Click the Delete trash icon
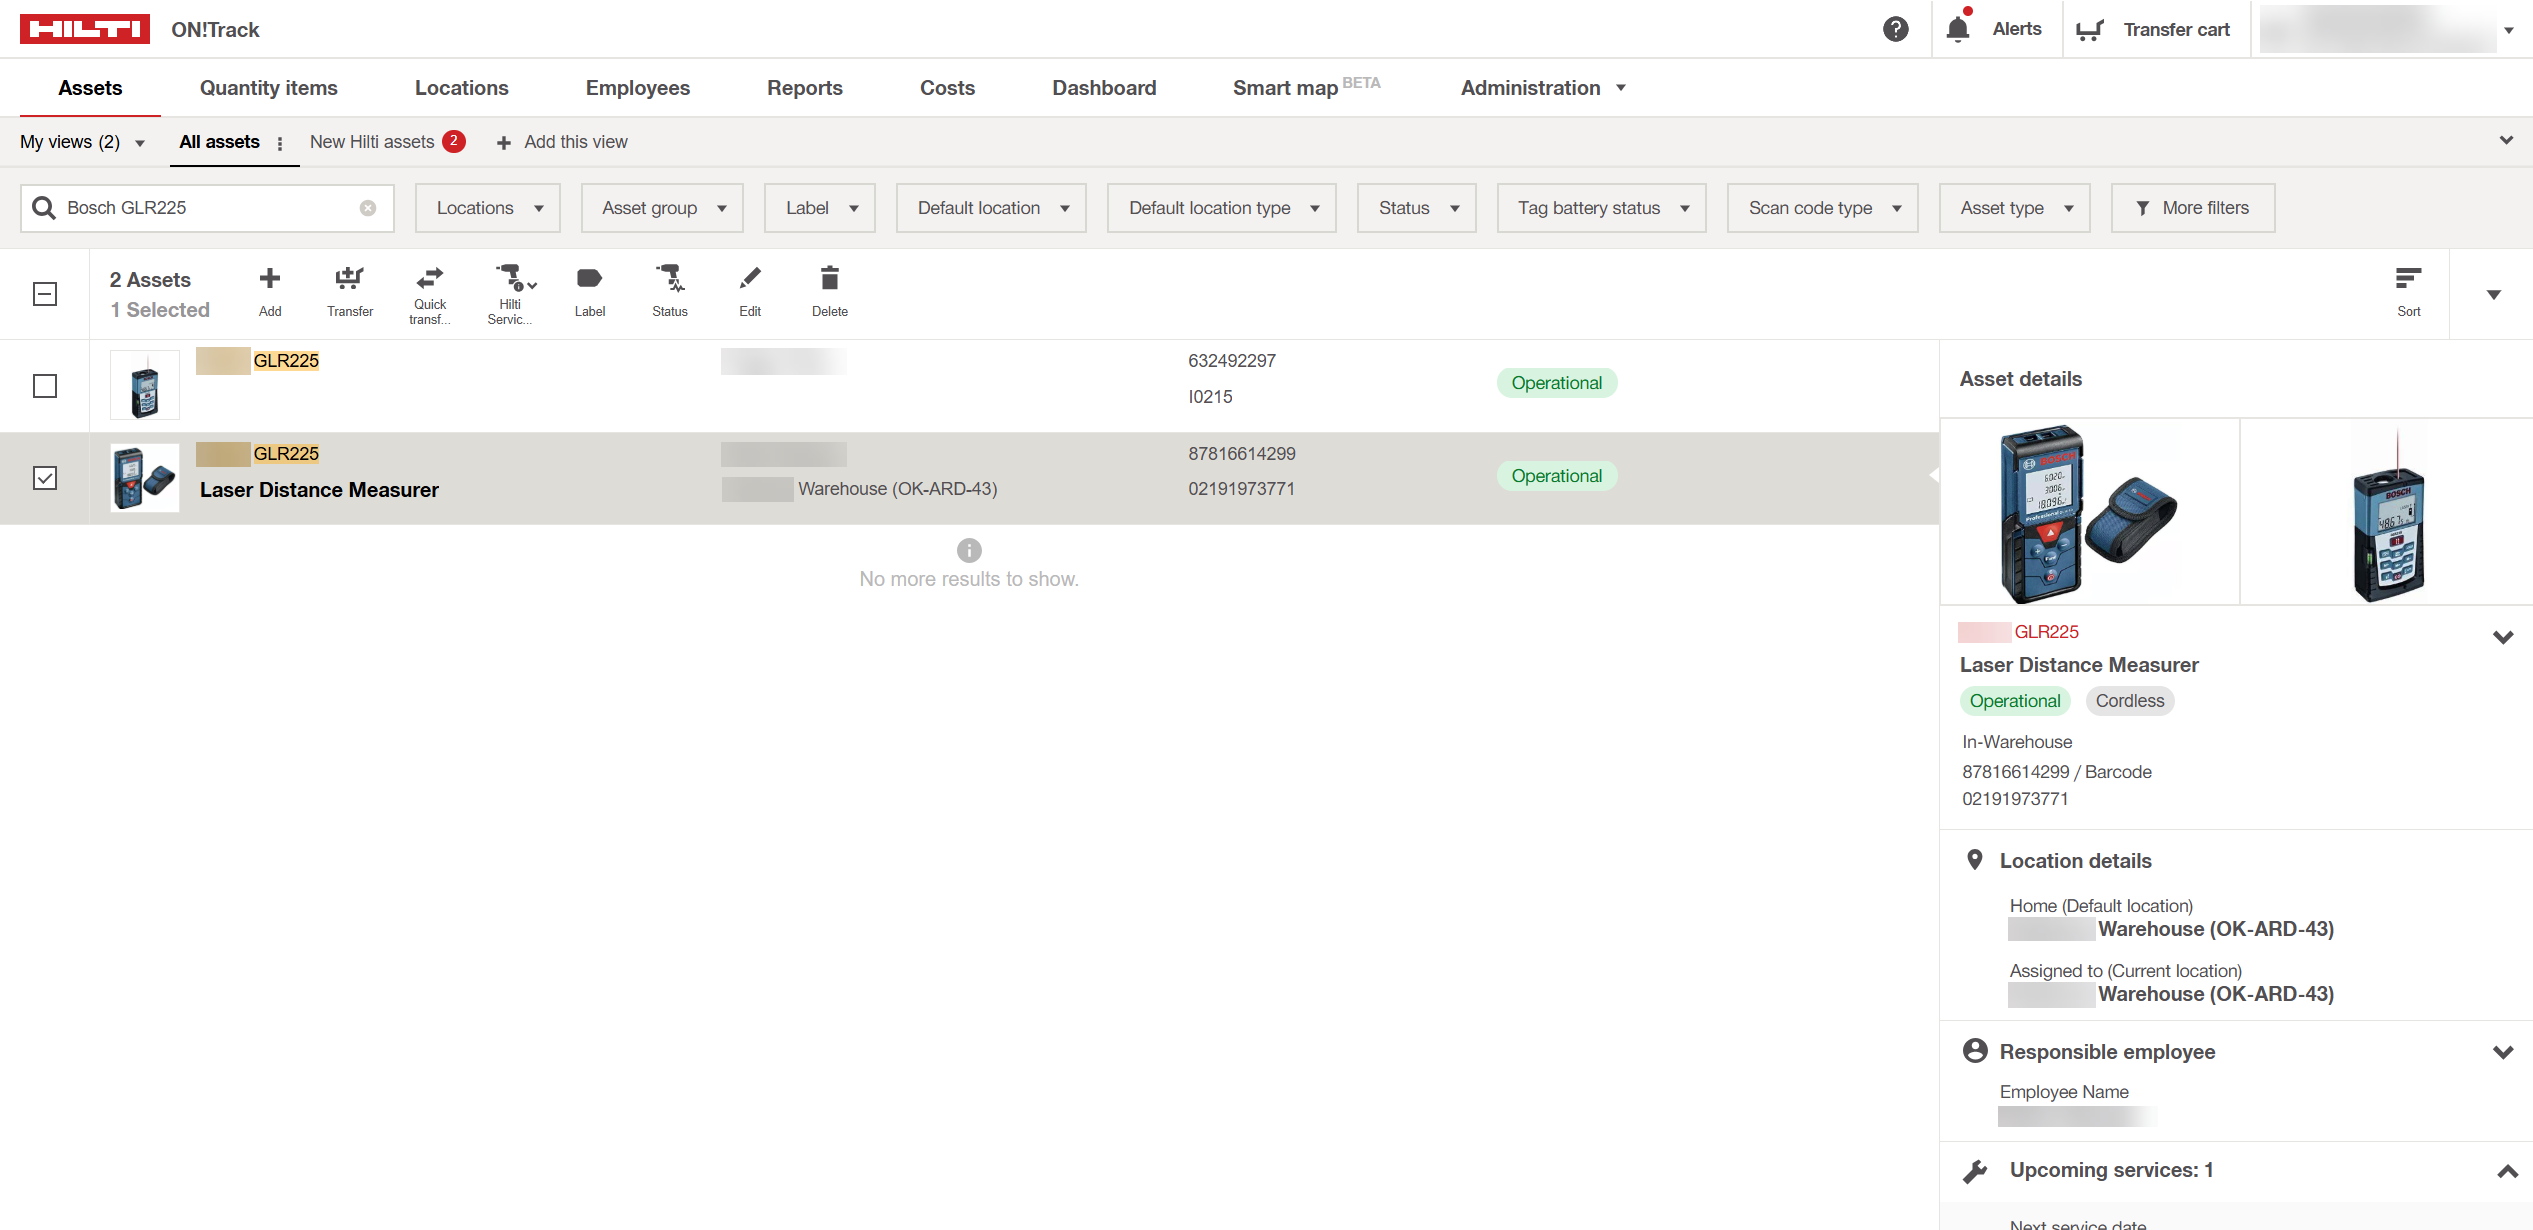The width and height of the screenshot is (2533, 1230). [x=830, y=278]
